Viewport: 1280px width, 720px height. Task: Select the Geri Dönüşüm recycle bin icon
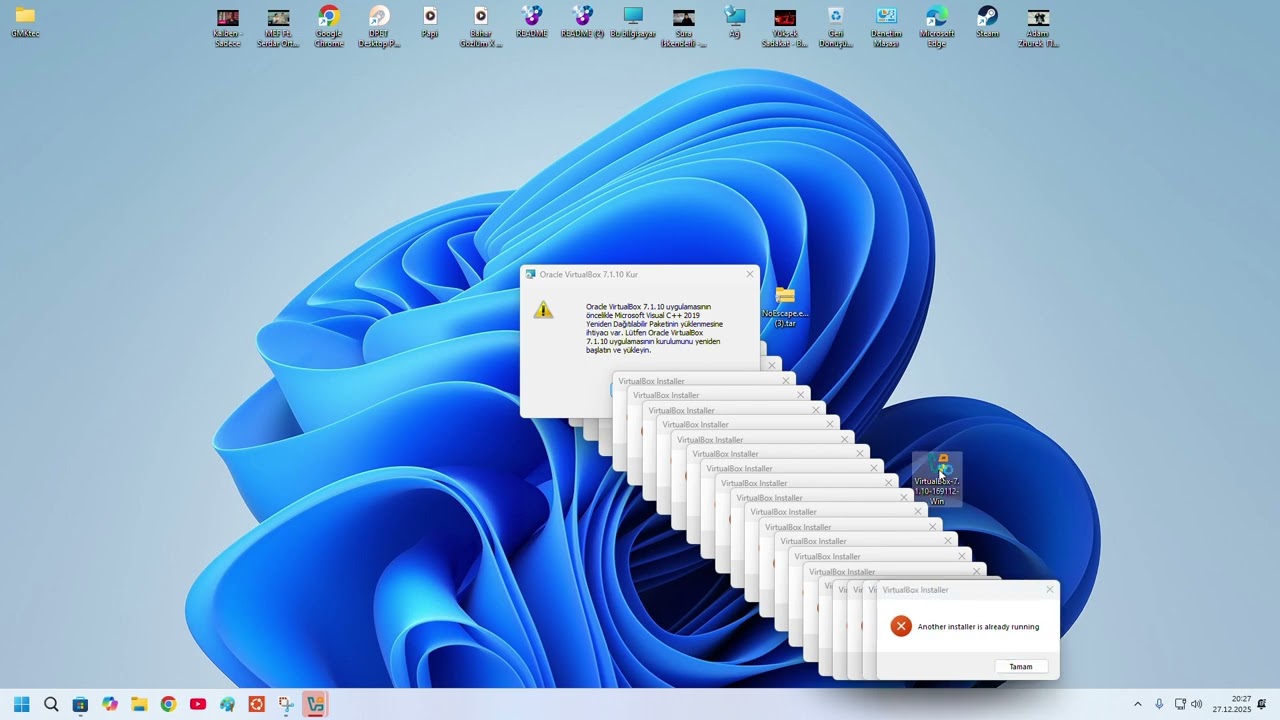(835, 27)
